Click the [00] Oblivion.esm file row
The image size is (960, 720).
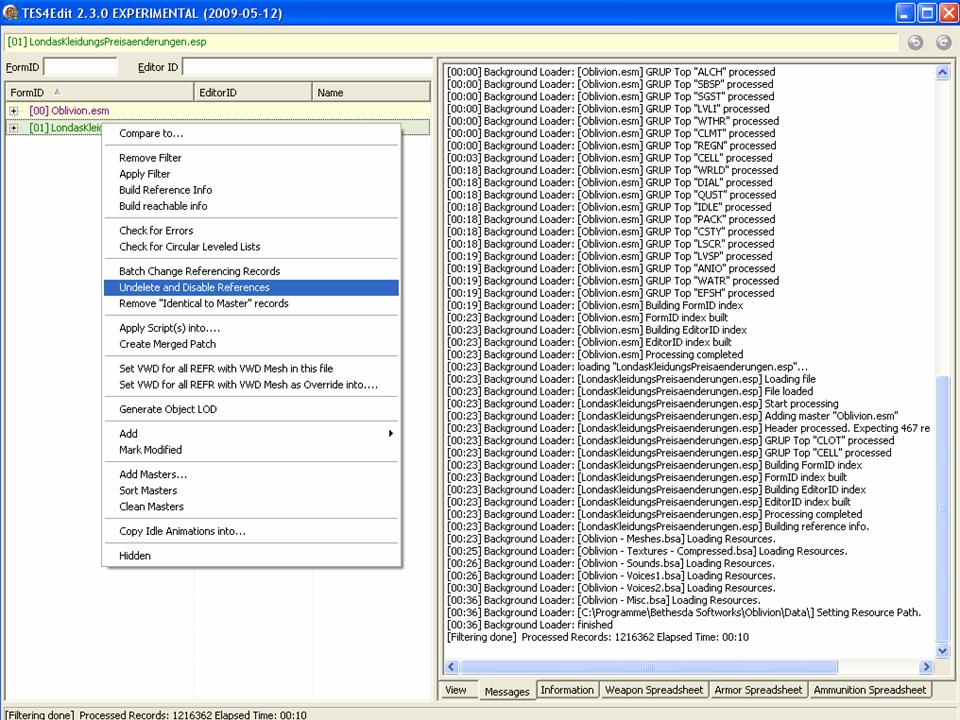[217, 111]
